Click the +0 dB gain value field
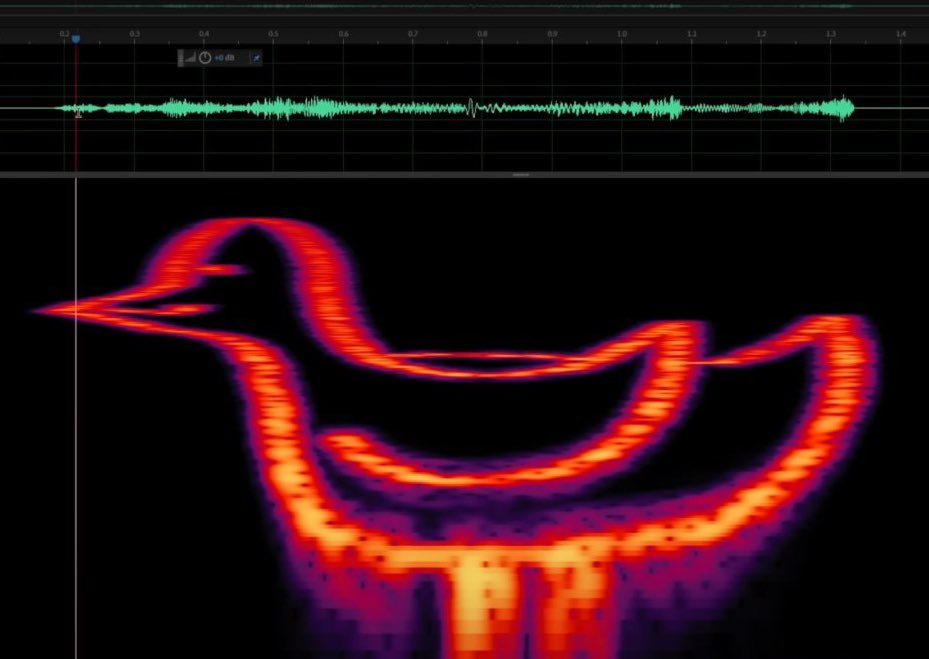This screenshot has width=929, height=659. (225, 57)
